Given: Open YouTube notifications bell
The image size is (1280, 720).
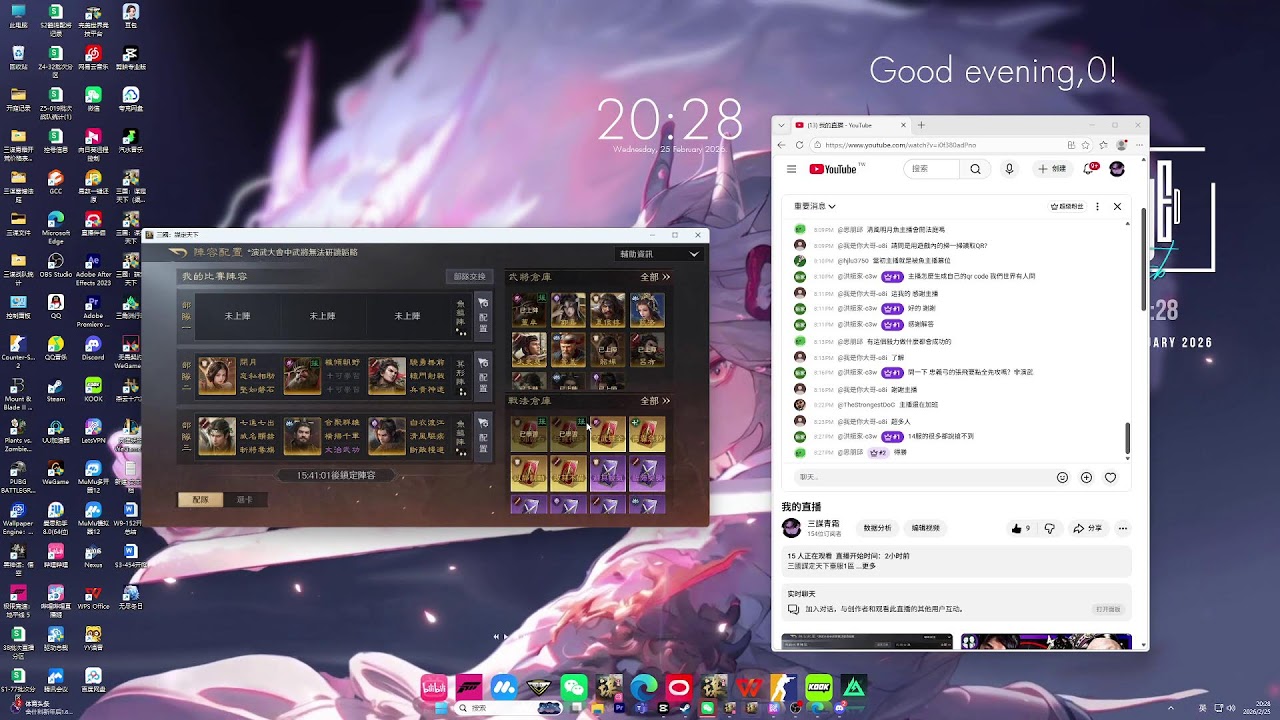Looking at the screenshot, I should click(x=1089, y=169).
